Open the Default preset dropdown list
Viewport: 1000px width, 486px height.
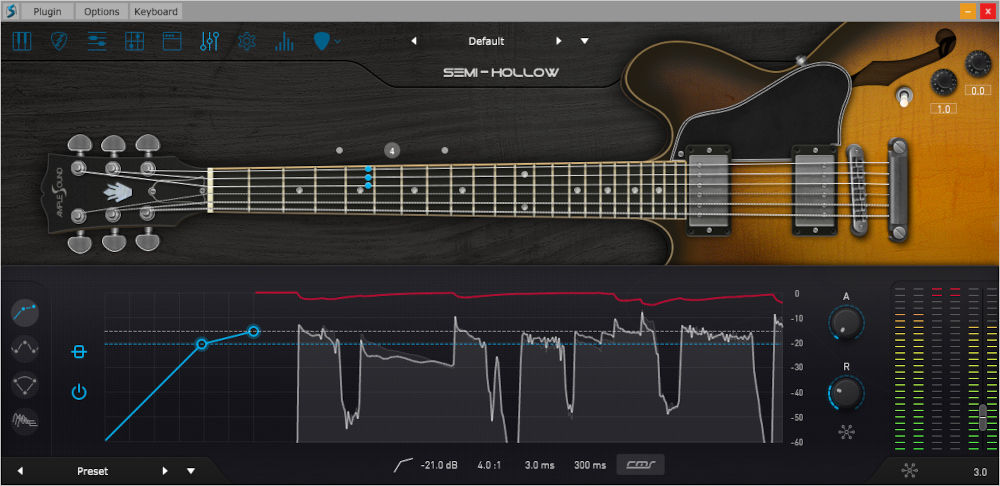pyautogui.click(x=584, y=41)
